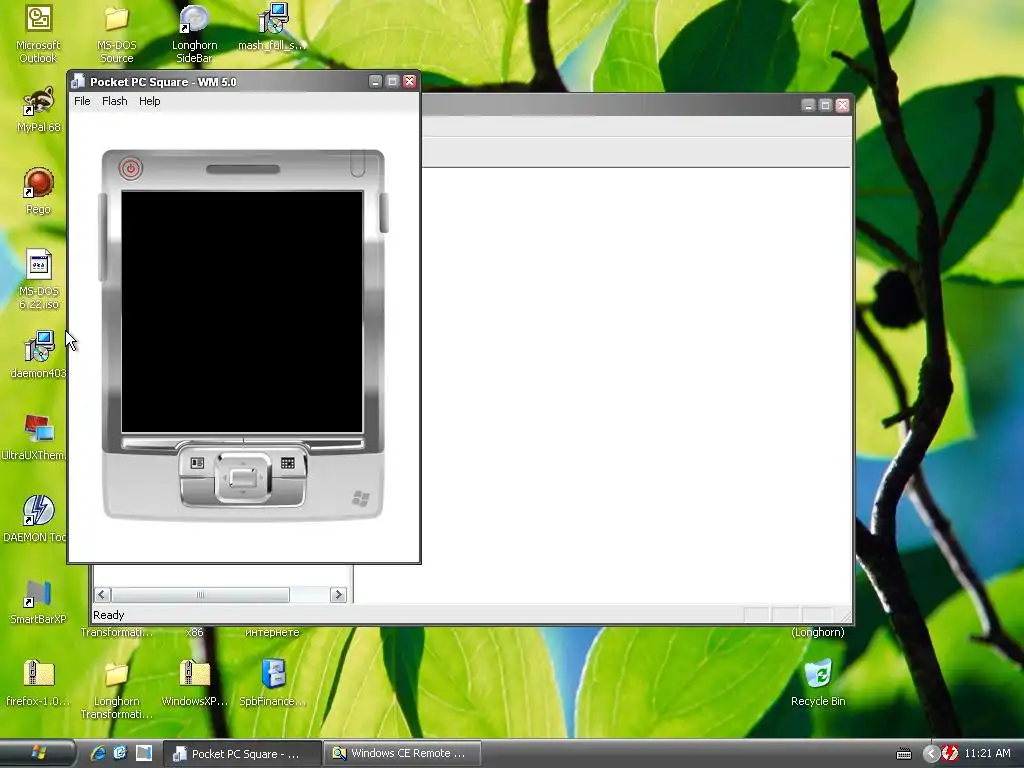Click the right soft key bar below the screen
This screenshot has width=1024, height=768.
336,444
